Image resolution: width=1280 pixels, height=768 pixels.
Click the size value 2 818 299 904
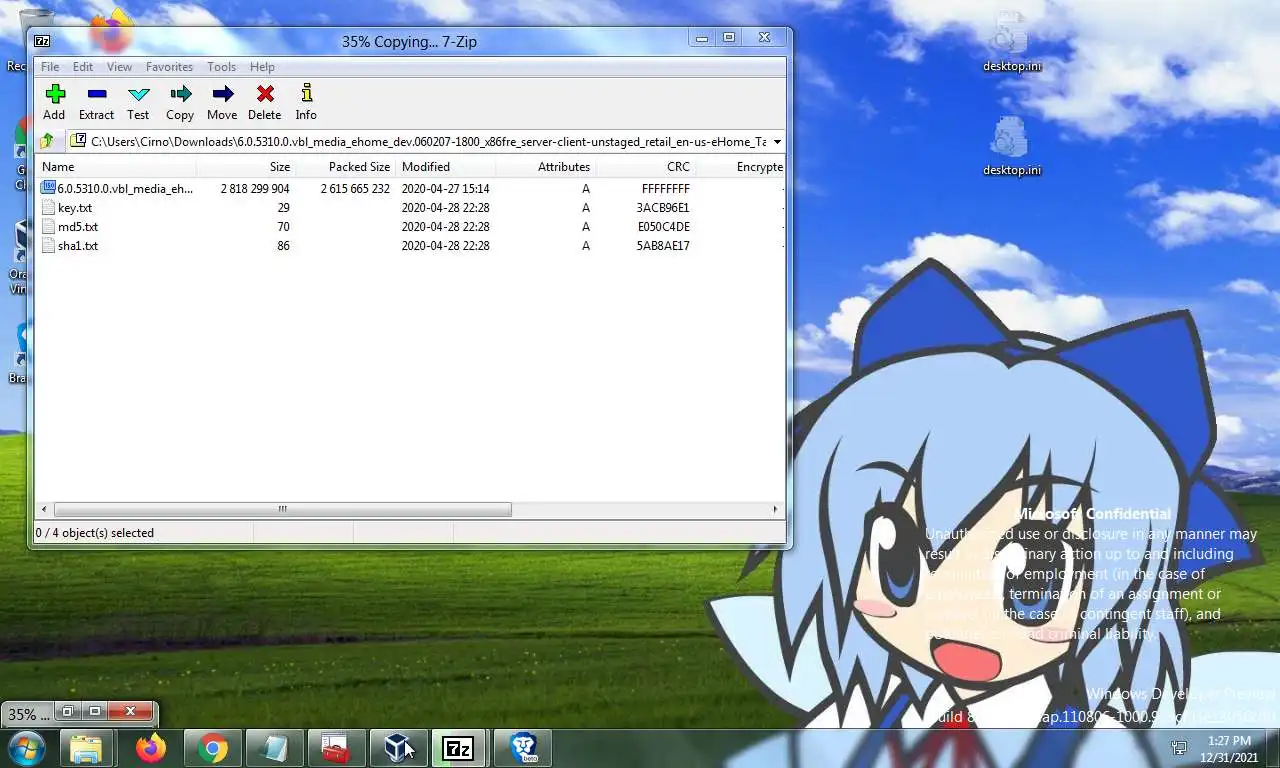[x=255, y=188]
